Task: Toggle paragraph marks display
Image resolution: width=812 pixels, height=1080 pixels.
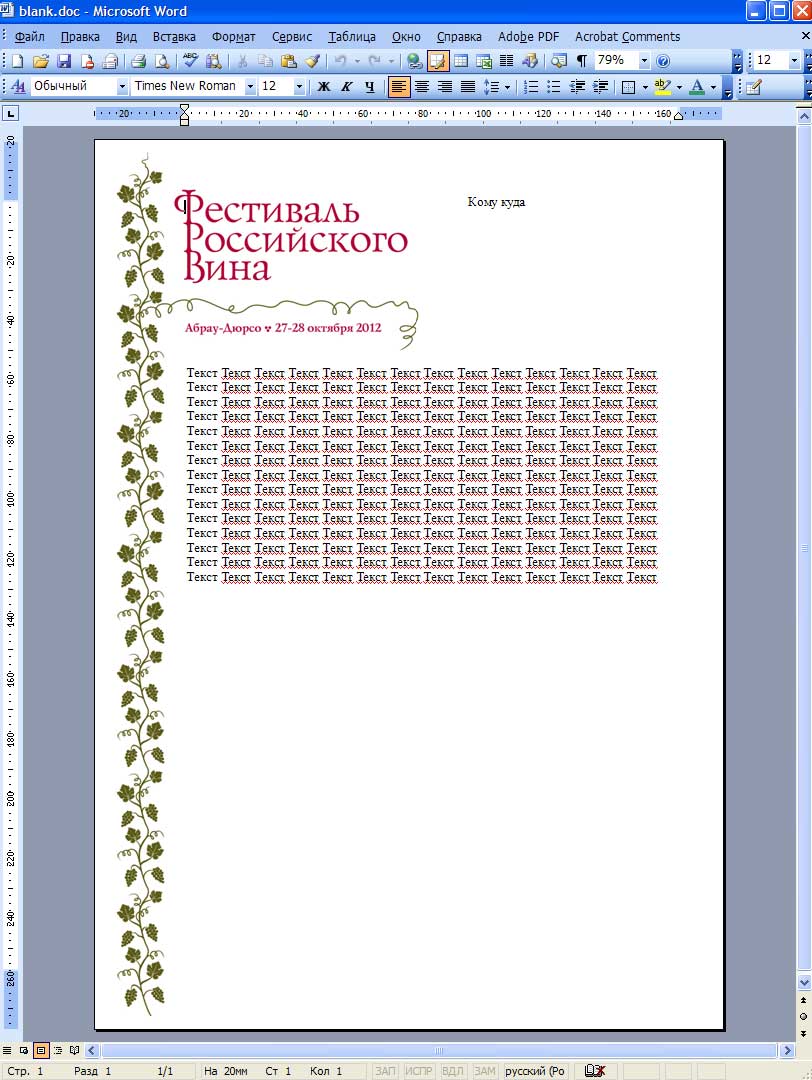Action: (x=582, y=61)
